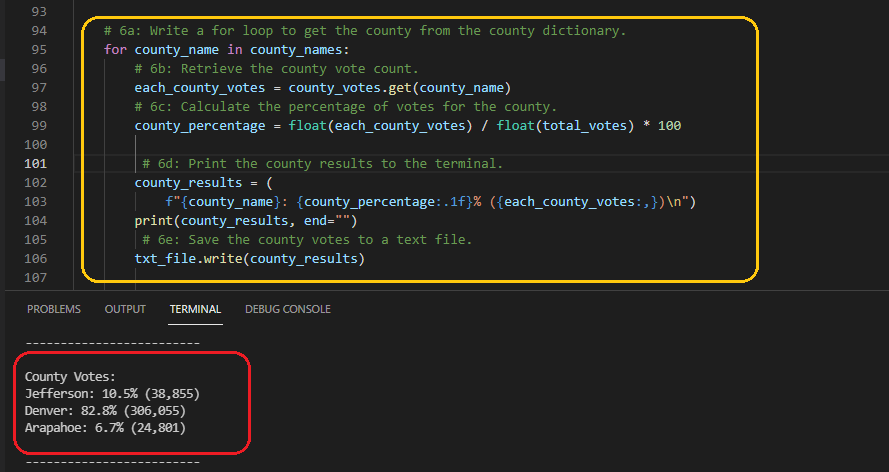Click 'county_percentage' variable on line 99
Screen dimensions: 889x472
pos(200,126)
